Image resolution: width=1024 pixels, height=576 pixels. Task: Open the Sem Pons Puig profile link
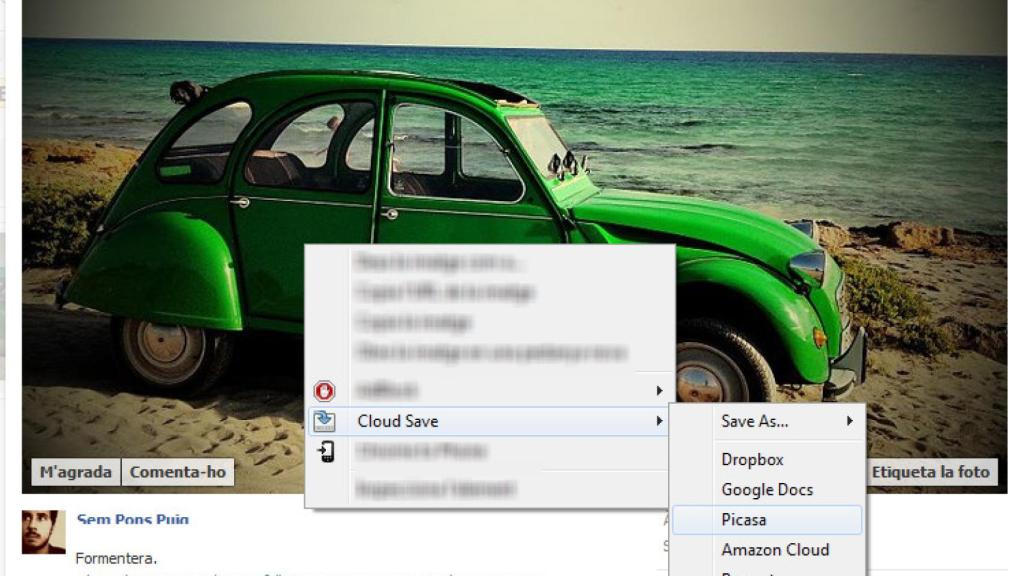click(132, 519)
